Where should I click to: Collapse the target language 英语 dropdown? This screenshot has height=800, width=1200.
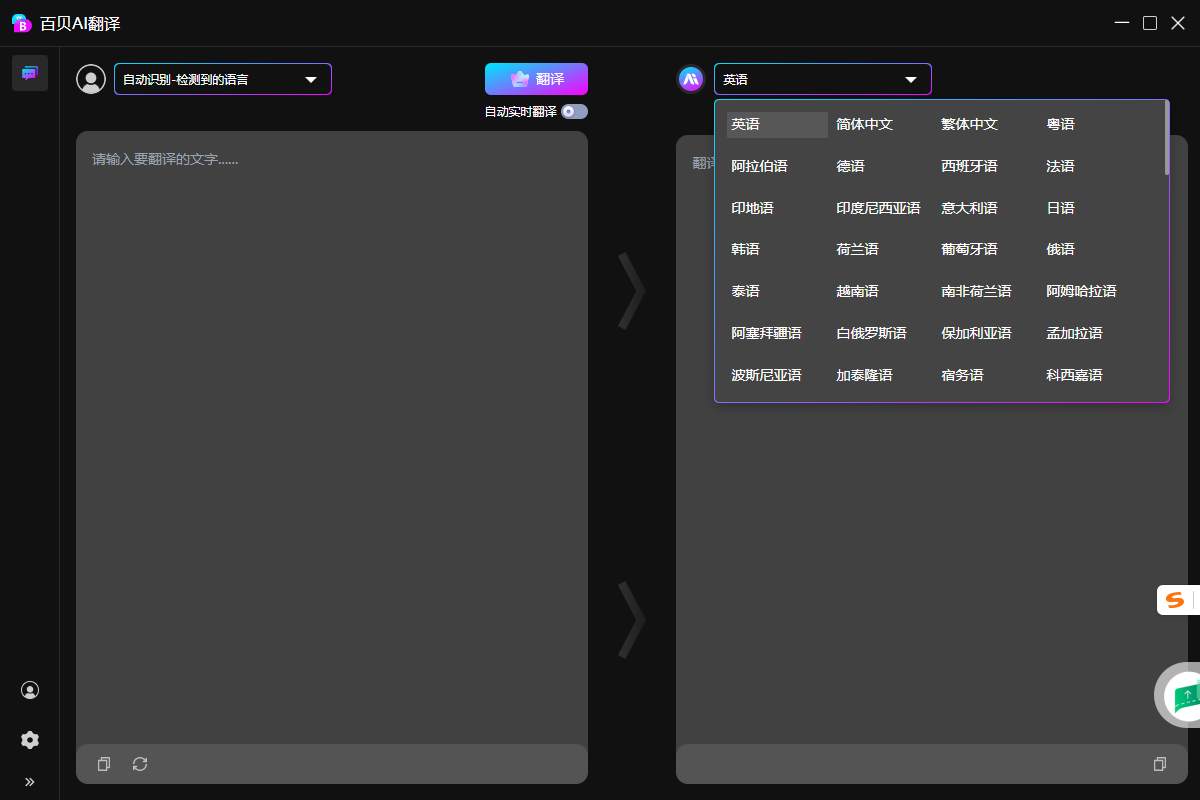click(823, 79)
